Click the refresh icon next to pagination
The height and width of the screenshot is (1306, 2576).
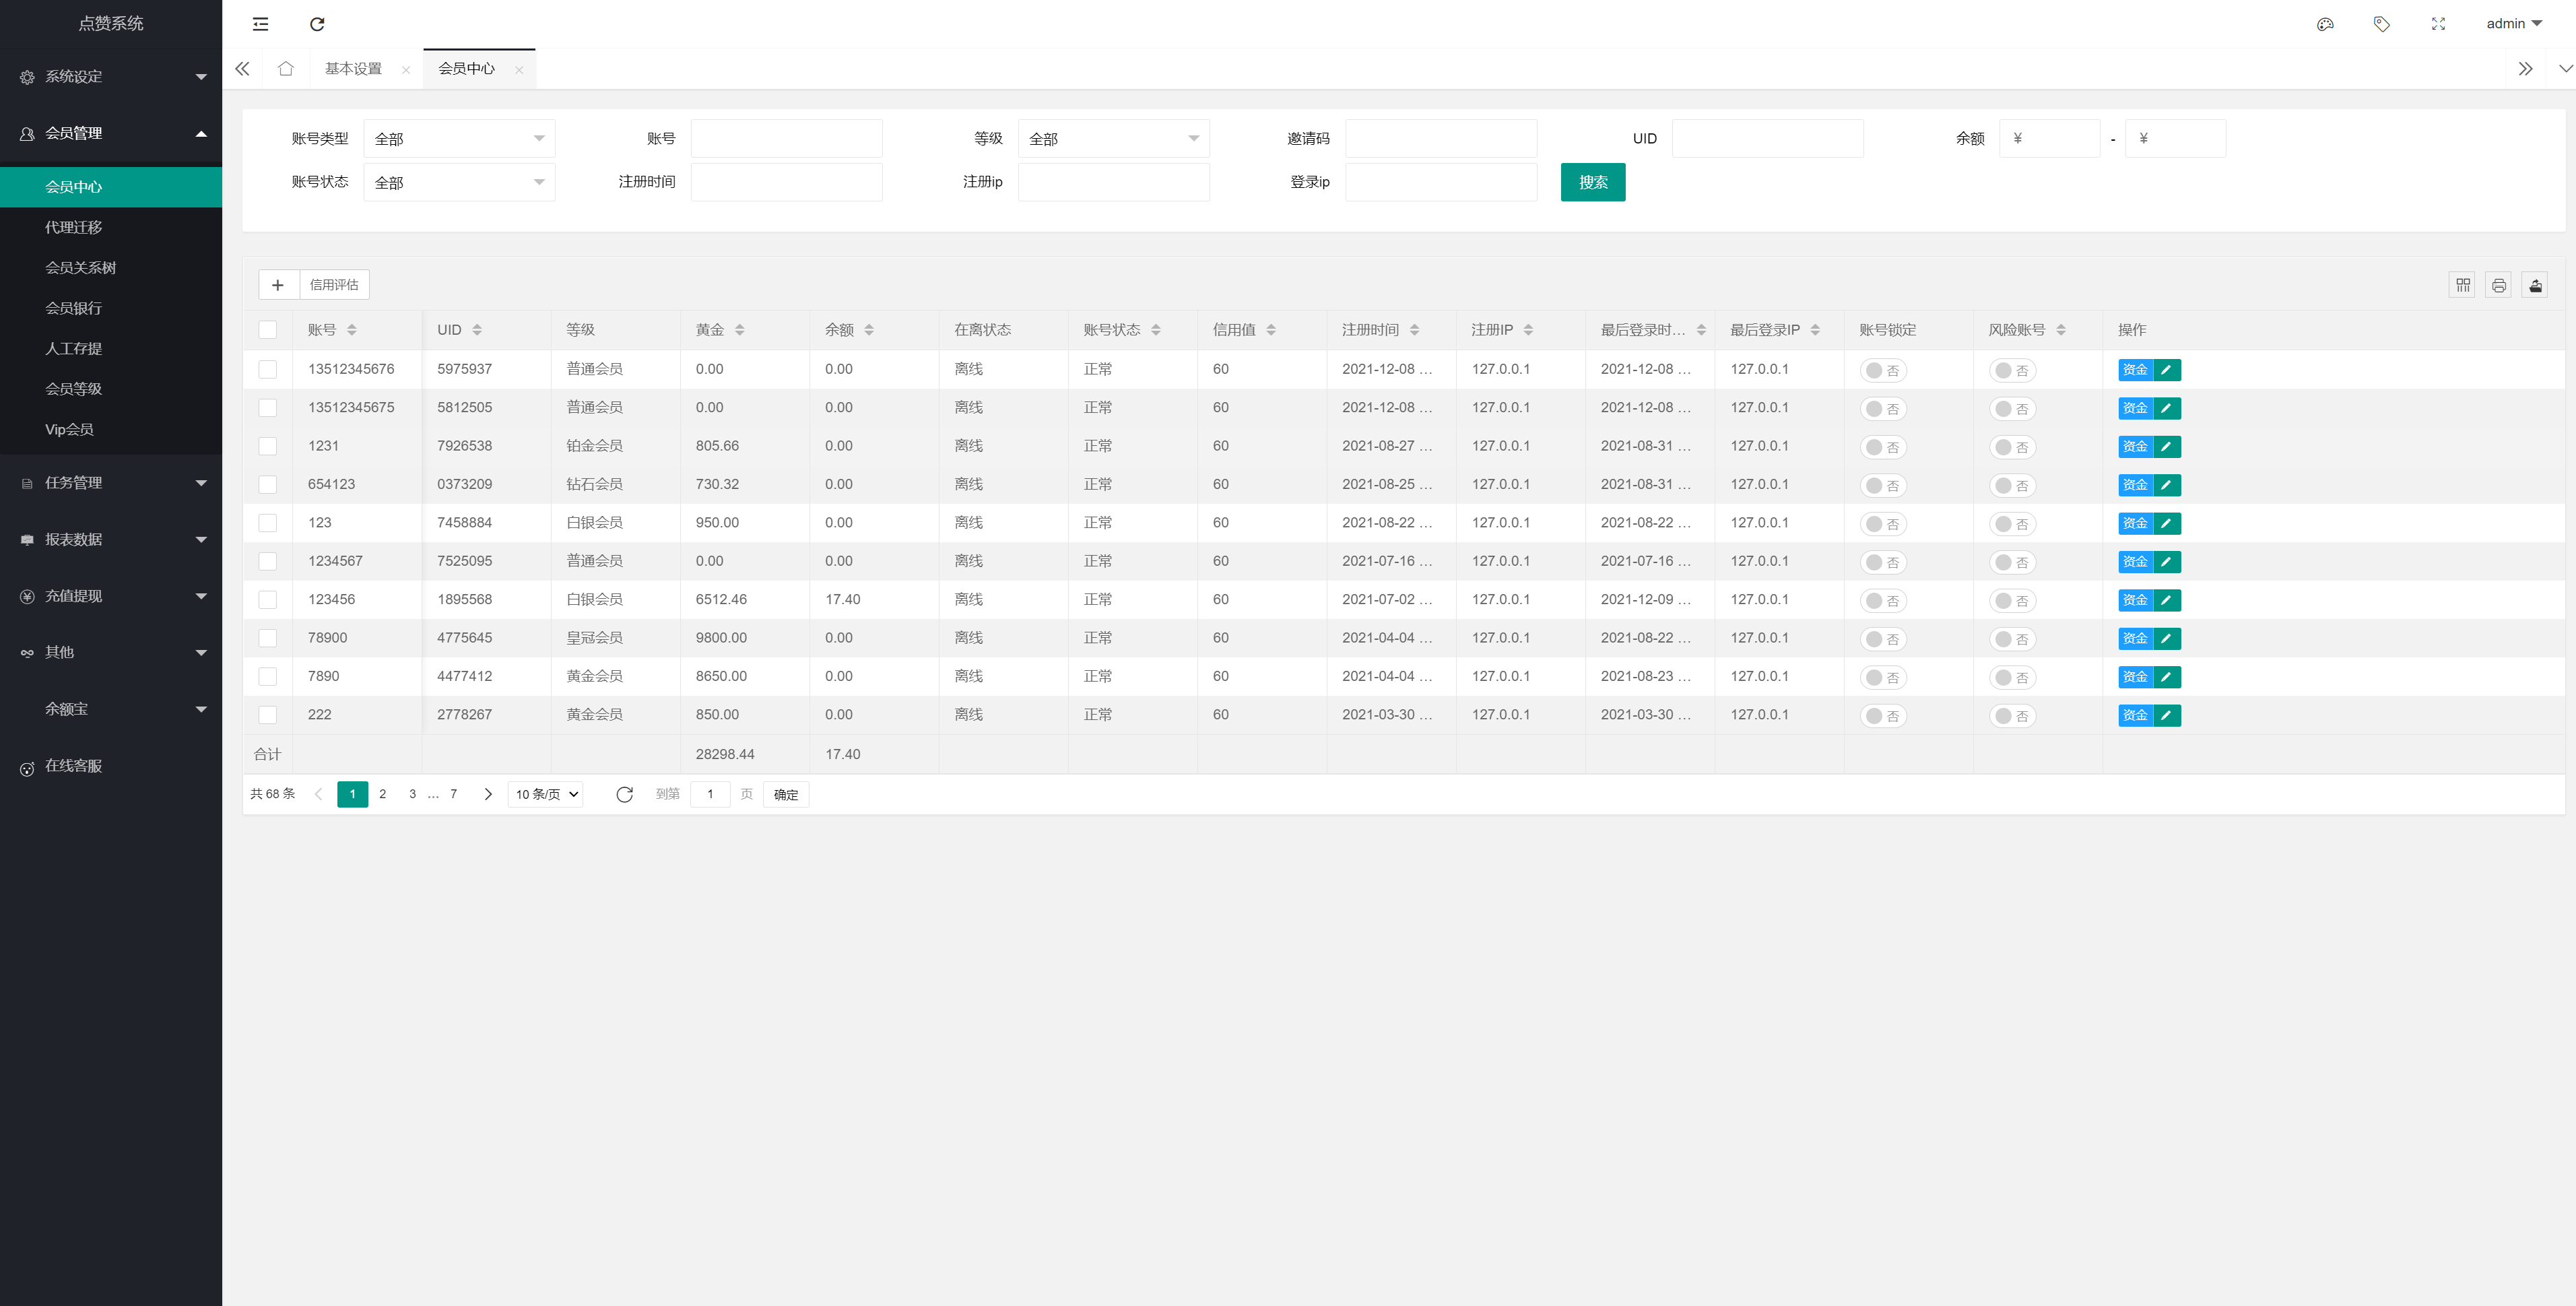[624, 793]
